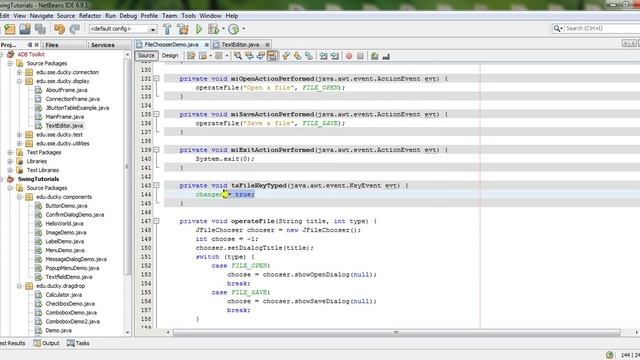640x360 pixels.
Task: Open the Debug Project dropdown arrow
Action: pos(223,29)
